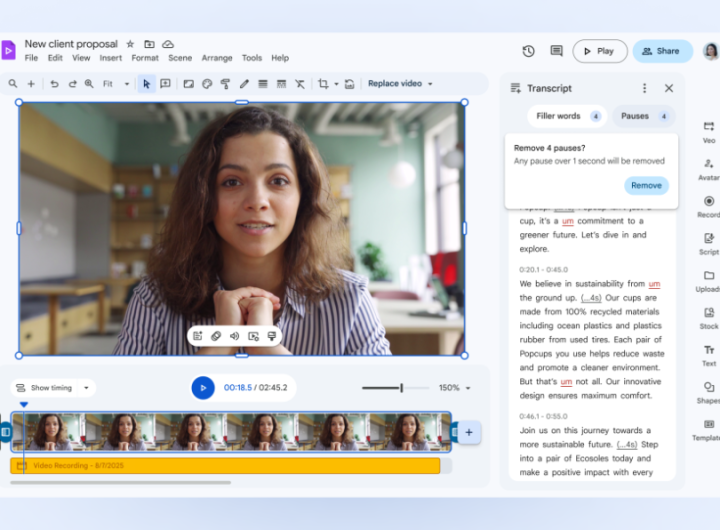
Task: Click the Share button
Action: (662, 51)
